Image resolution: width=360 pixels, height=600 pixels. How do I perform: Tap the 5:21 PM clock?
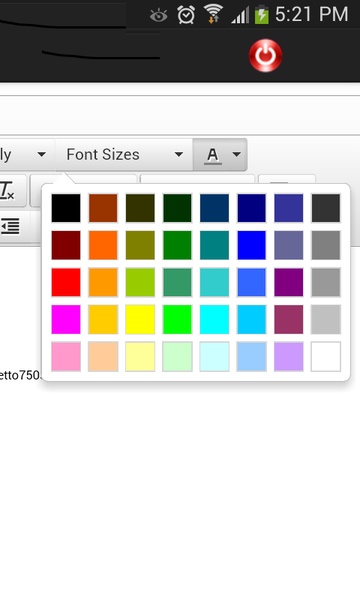coord(311,15)
